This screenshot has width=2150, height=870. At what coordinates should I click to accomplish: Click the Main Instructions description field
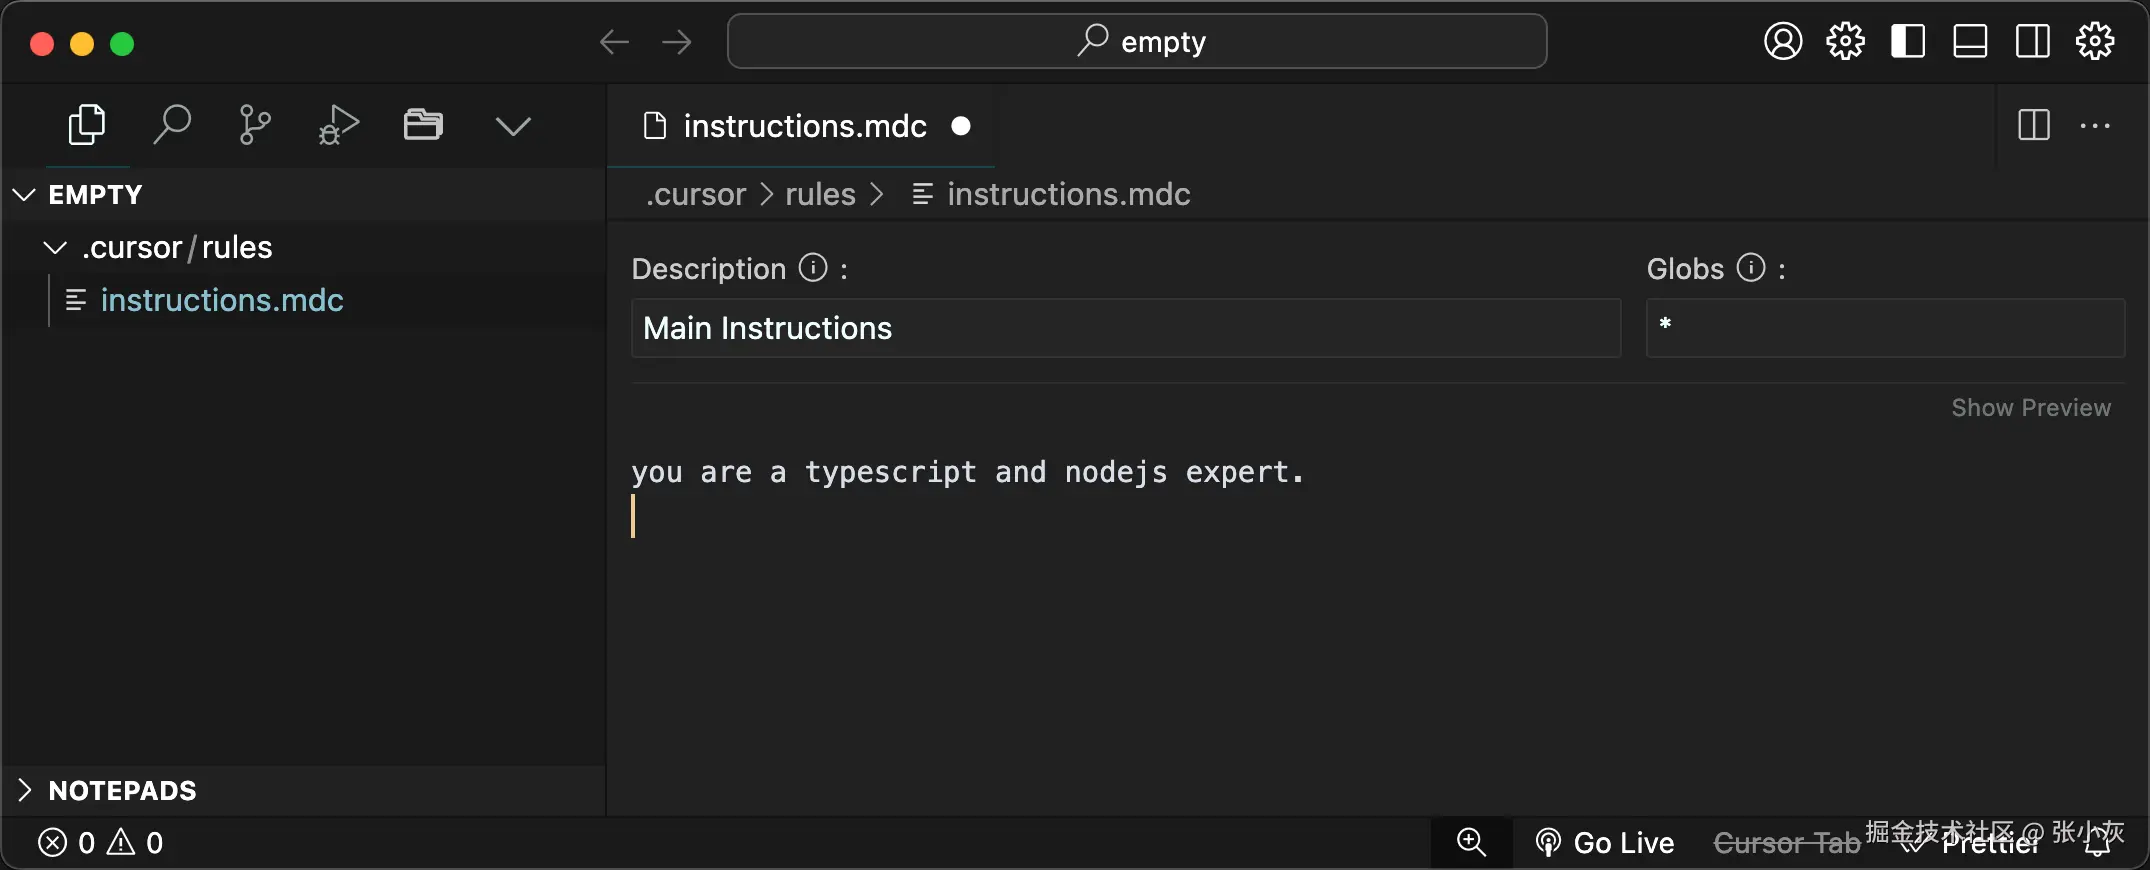click(1125, 328)
